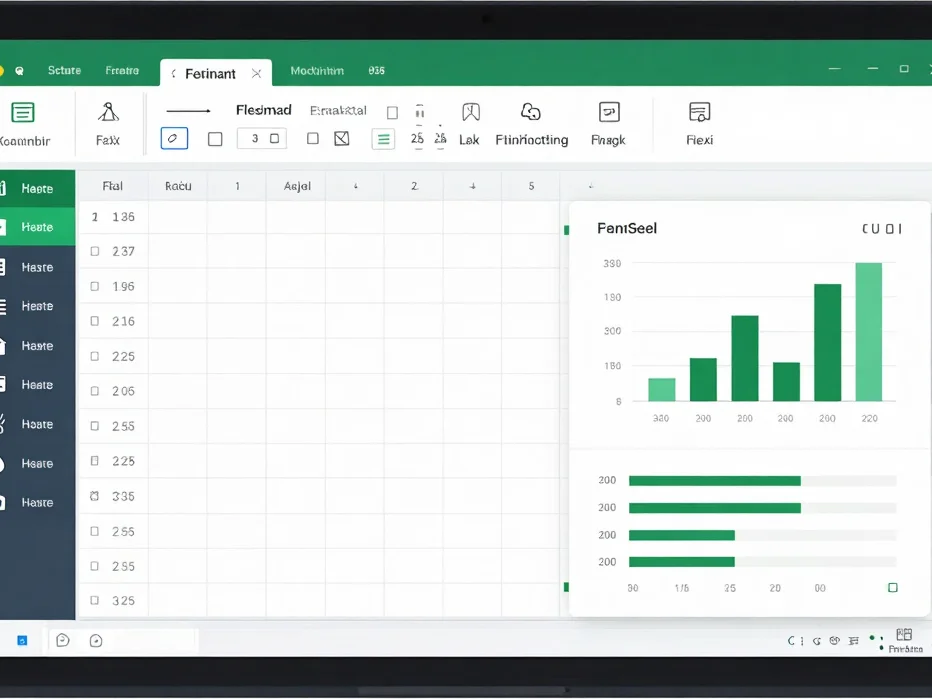Select the Asjal column header

297,186
